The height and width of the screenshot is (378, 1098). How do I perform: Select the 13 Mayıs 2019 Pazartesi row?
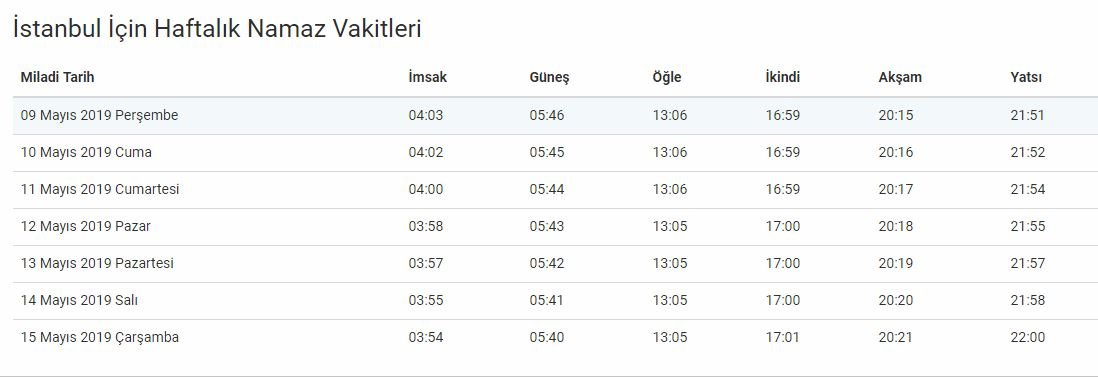(x=555, y=264)
